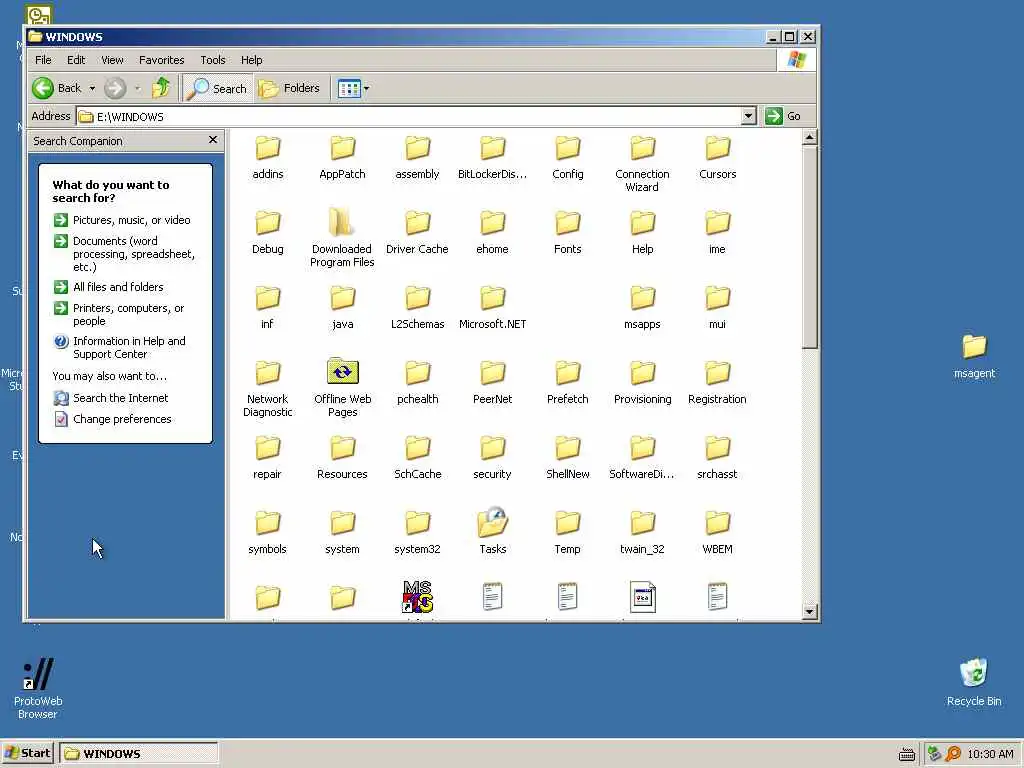Image resolution: width=1024 pixels, height=768 pixels.
Task: Show the Folders tree pane
Action: [x=289, y=88]
